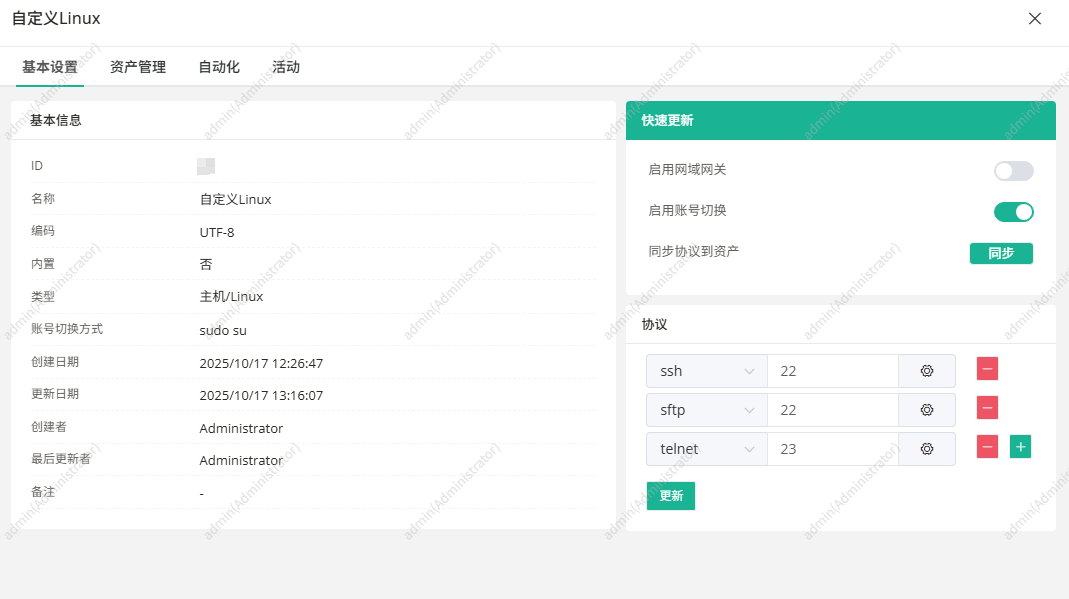Image resolution: width=1069 pixels, height=599 pixels.
Task: Switch to the 自动化 tab
Action: pos(219,67)
